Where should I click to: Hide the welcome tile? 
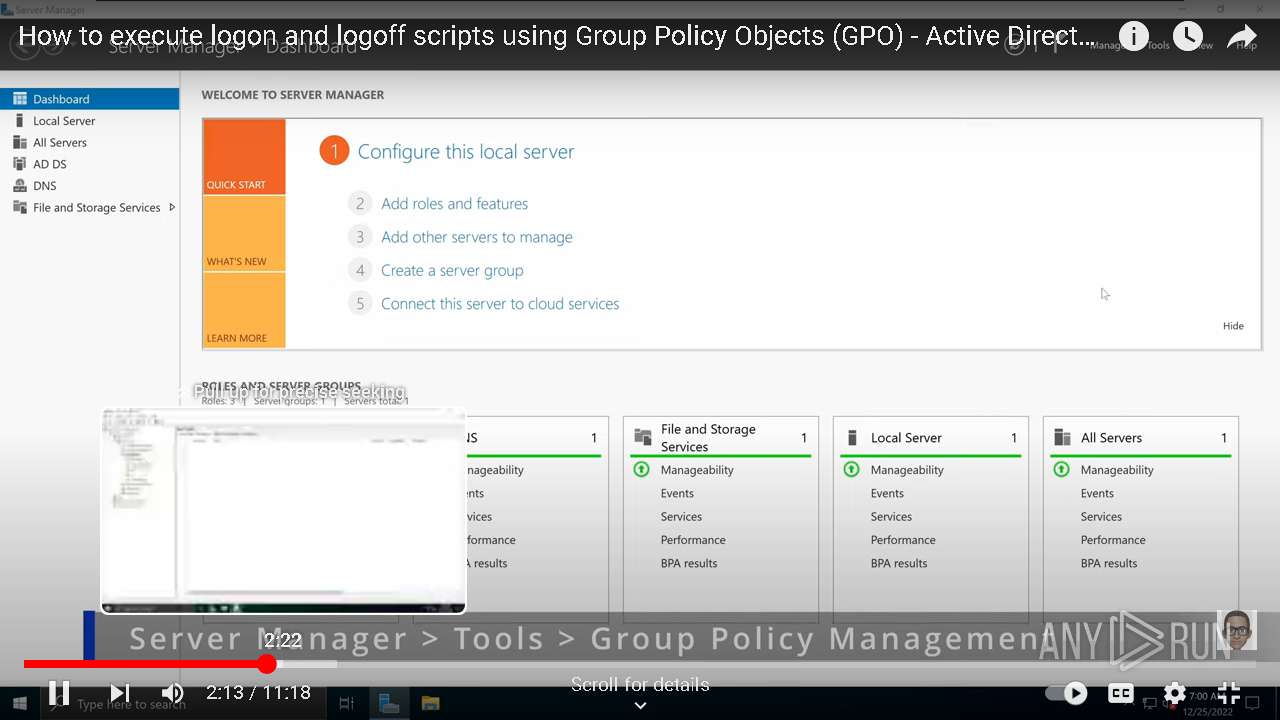1233,326
